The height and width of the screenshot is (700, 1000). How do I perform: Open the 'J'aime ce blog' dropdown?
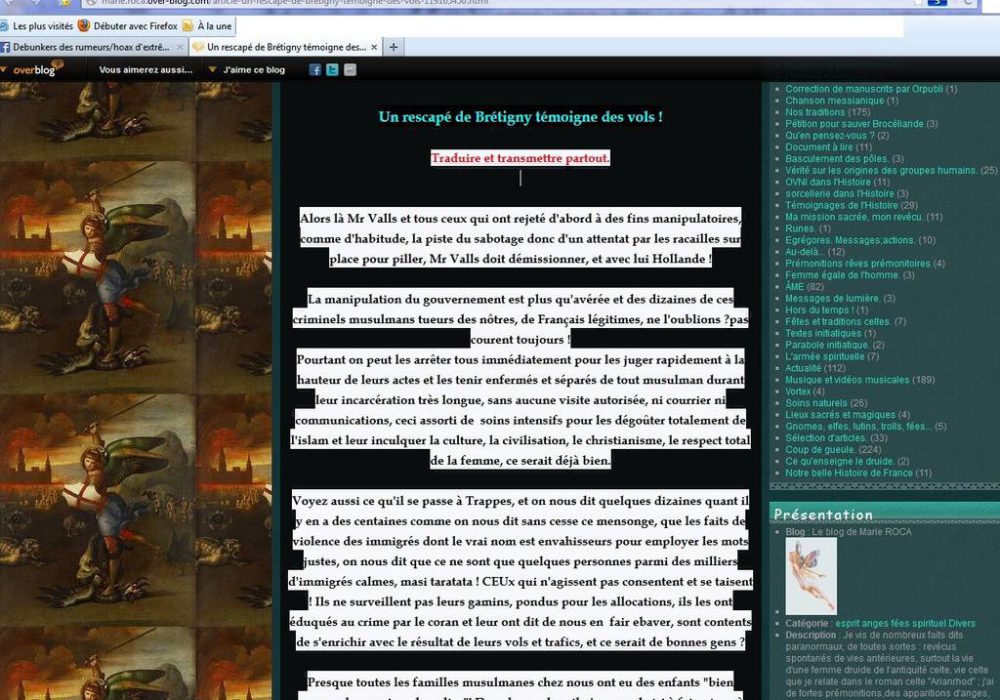(x=247, y=70)
